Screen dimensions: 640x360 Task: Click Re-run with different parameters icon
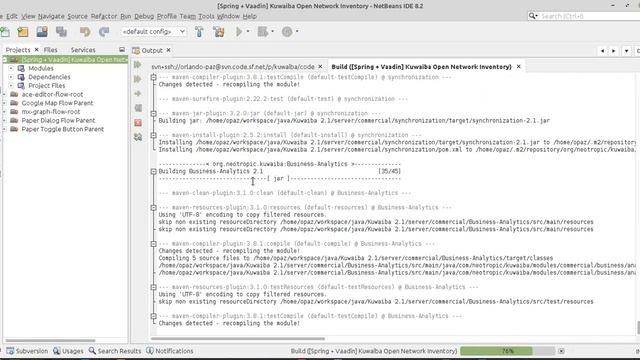(x=138, y=79)
